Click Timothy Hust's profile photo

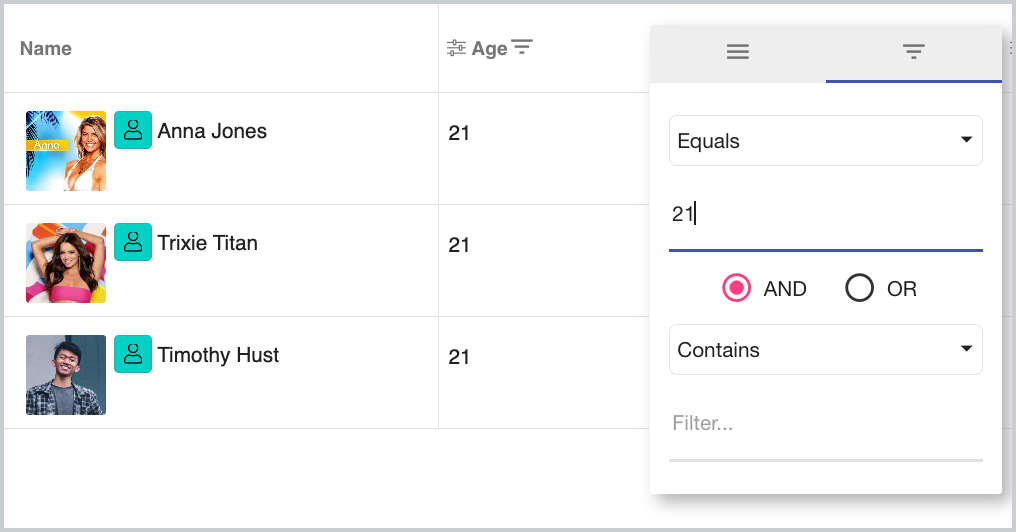(66, 375)
